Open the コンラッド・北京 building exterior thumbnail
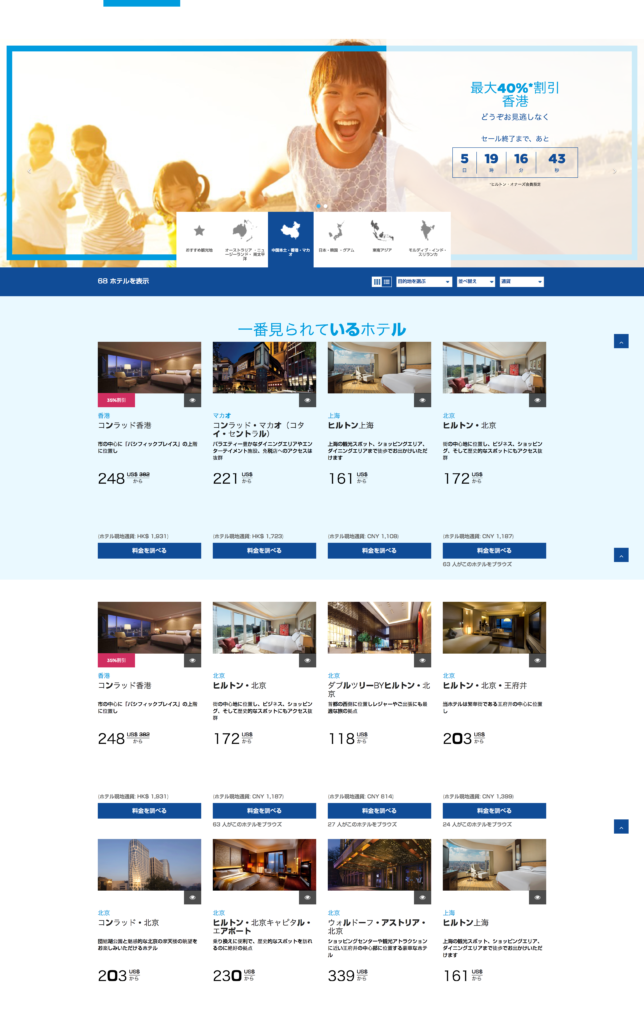The height and width of the screenshot is (1024, 644). 150,865
